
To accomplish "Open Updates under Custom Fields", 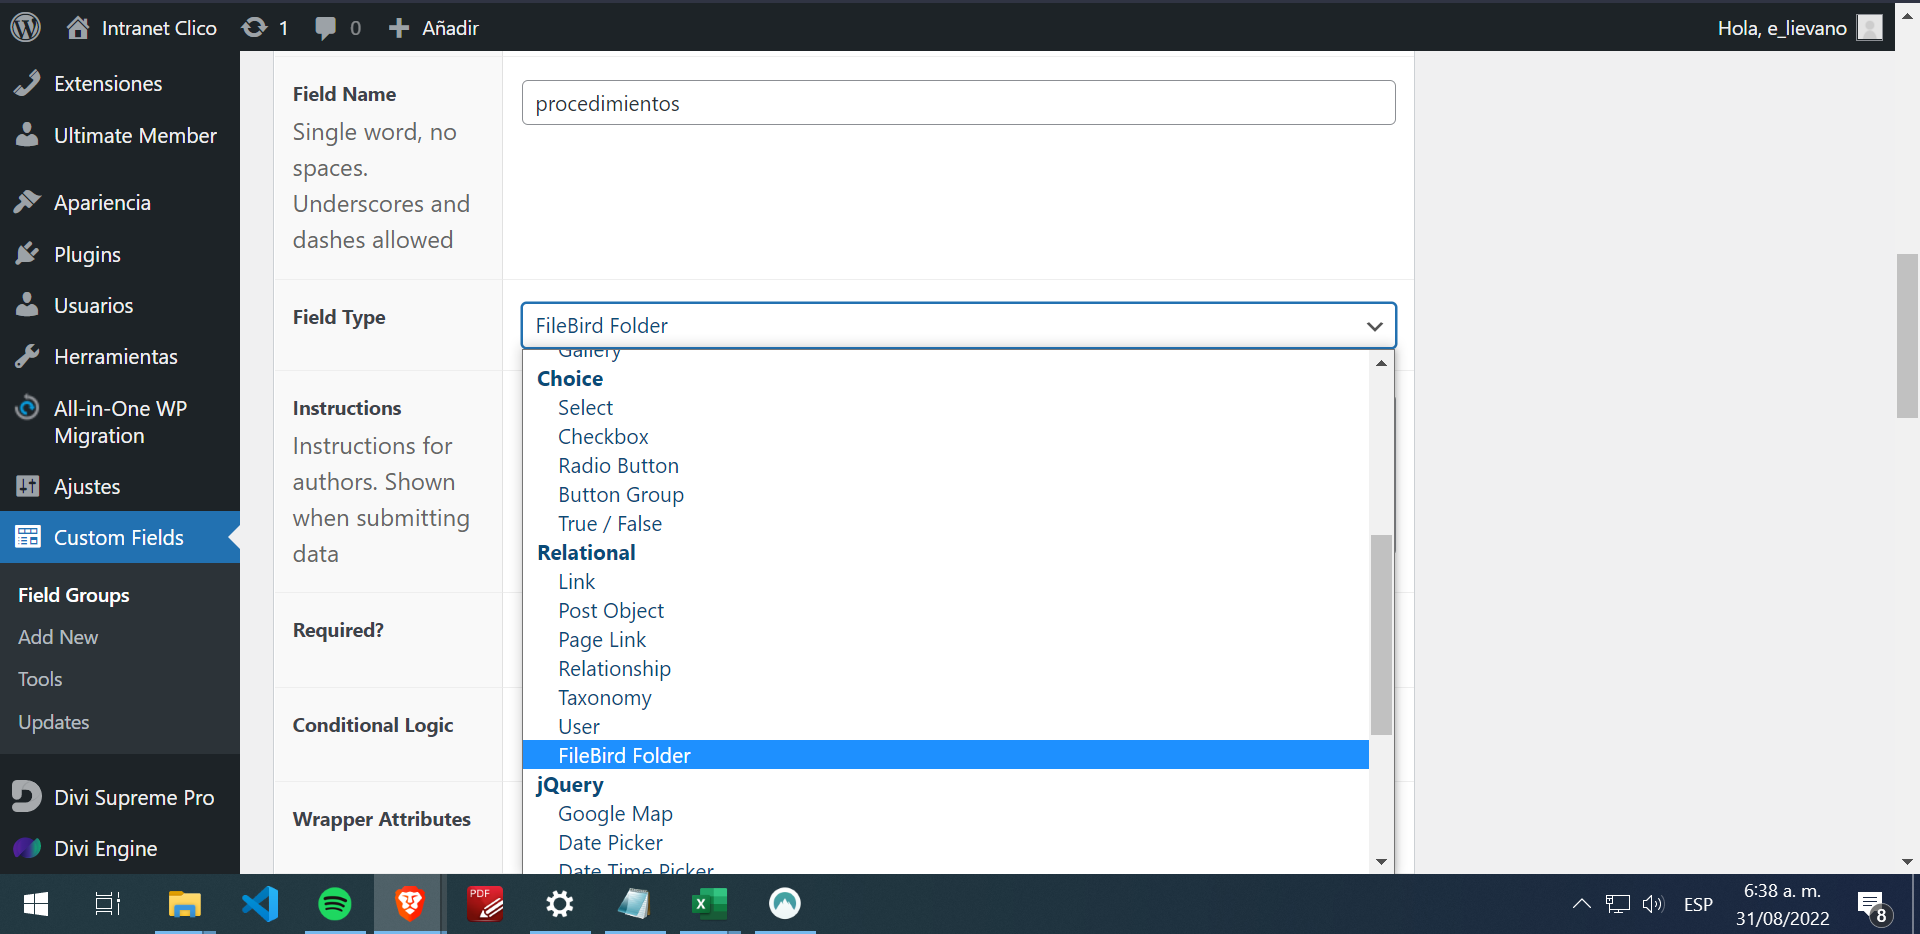I will (x=54, y=722).
